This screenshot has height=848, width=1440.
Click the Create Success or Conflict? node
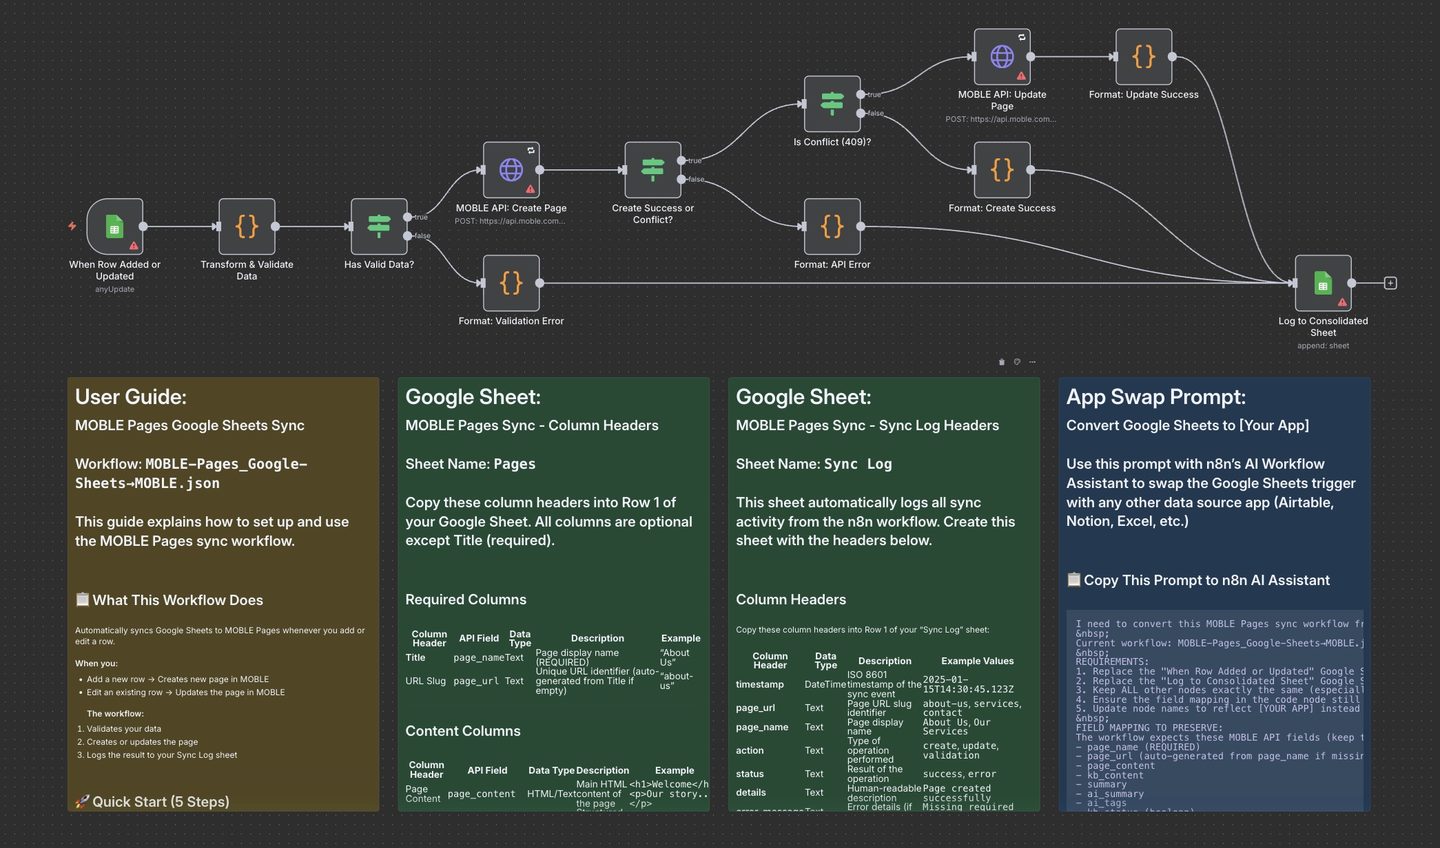[x=652, y=170]
